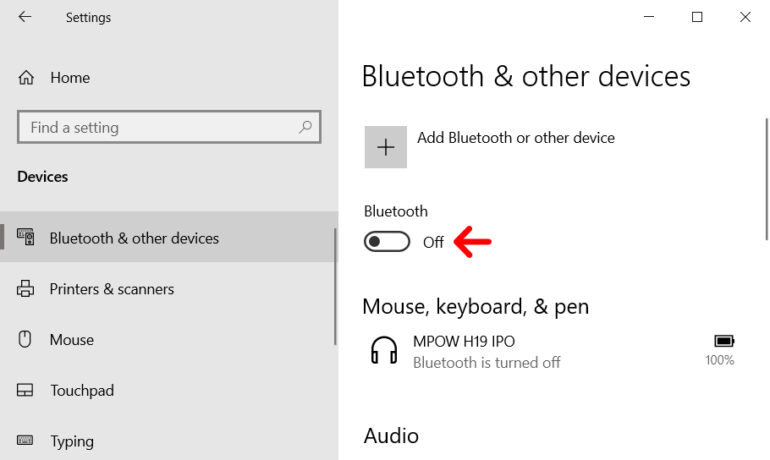Click the Typing keyboard icon
Viewport: 770px width, 460px height.
click(26, 441)
